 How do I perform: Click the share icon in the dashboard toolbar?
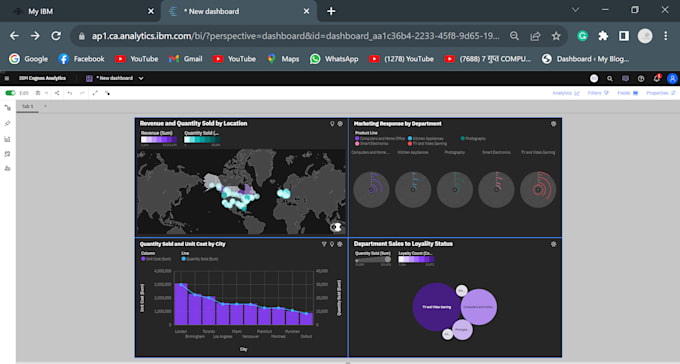57,93
